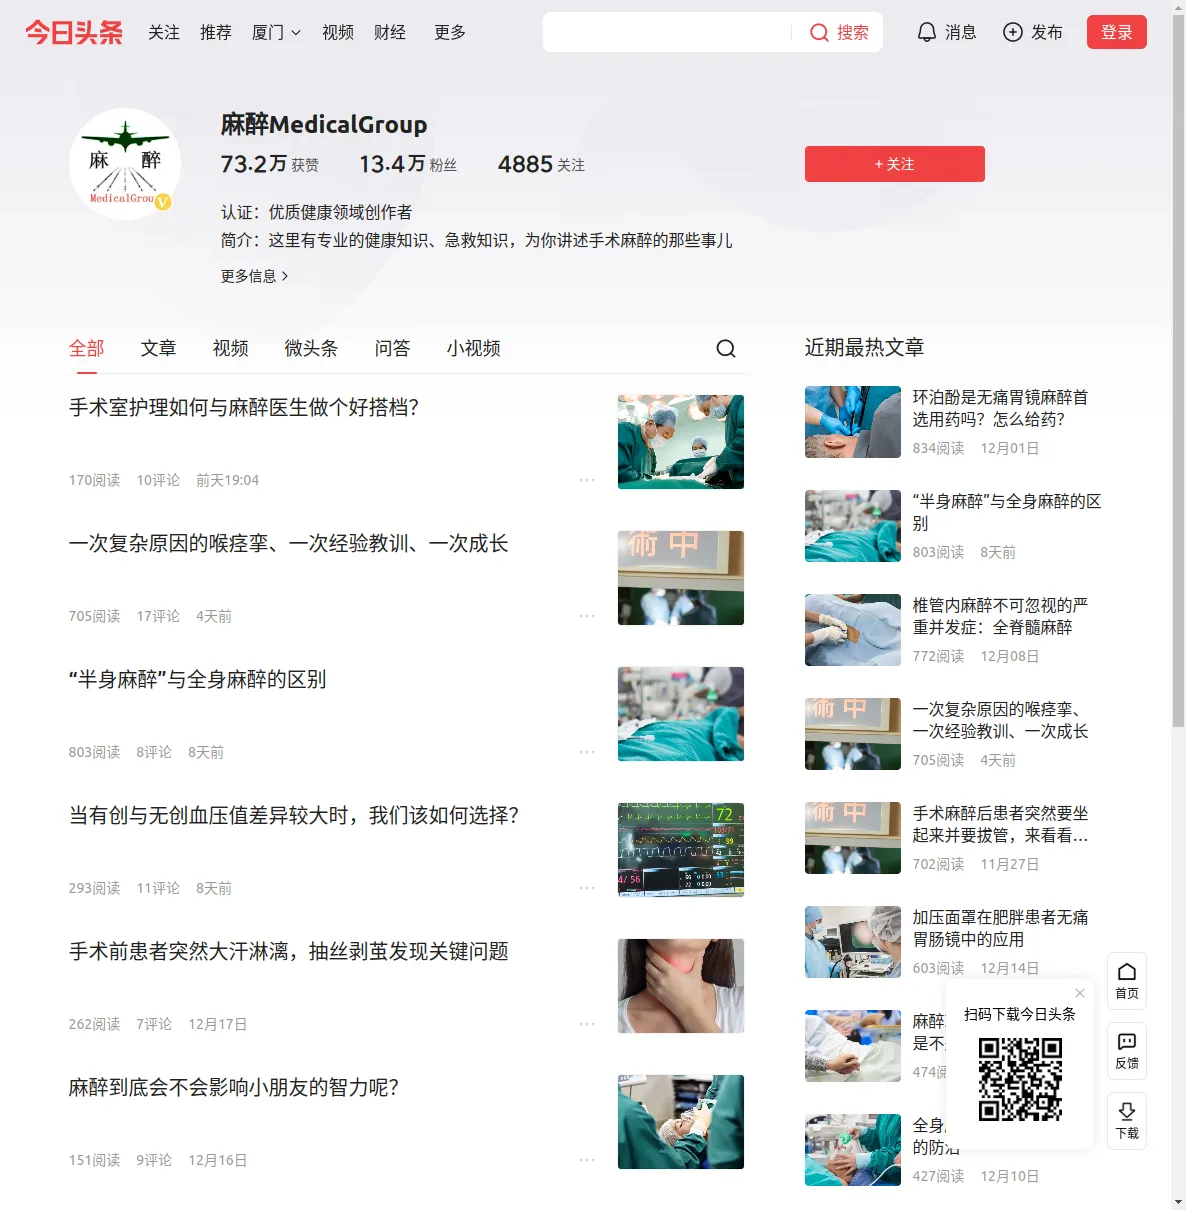The image size is (1186, 1210).
Task: Click thumbnail beside 加压面罩 hot article
Action: tap(853, 942)
